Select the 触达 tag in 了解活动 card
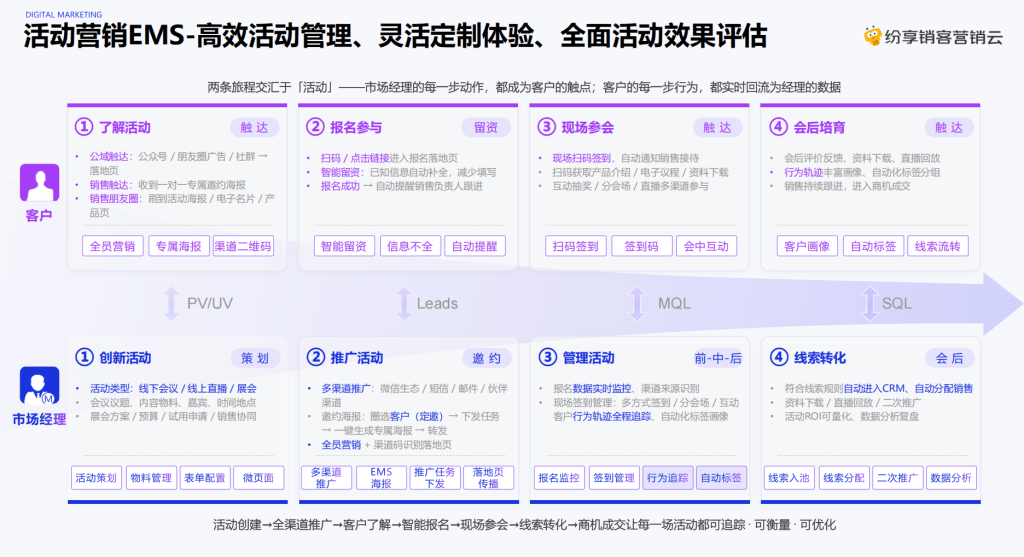The image size is (1024, 557). pyautogui.click(x=255, y=127)
